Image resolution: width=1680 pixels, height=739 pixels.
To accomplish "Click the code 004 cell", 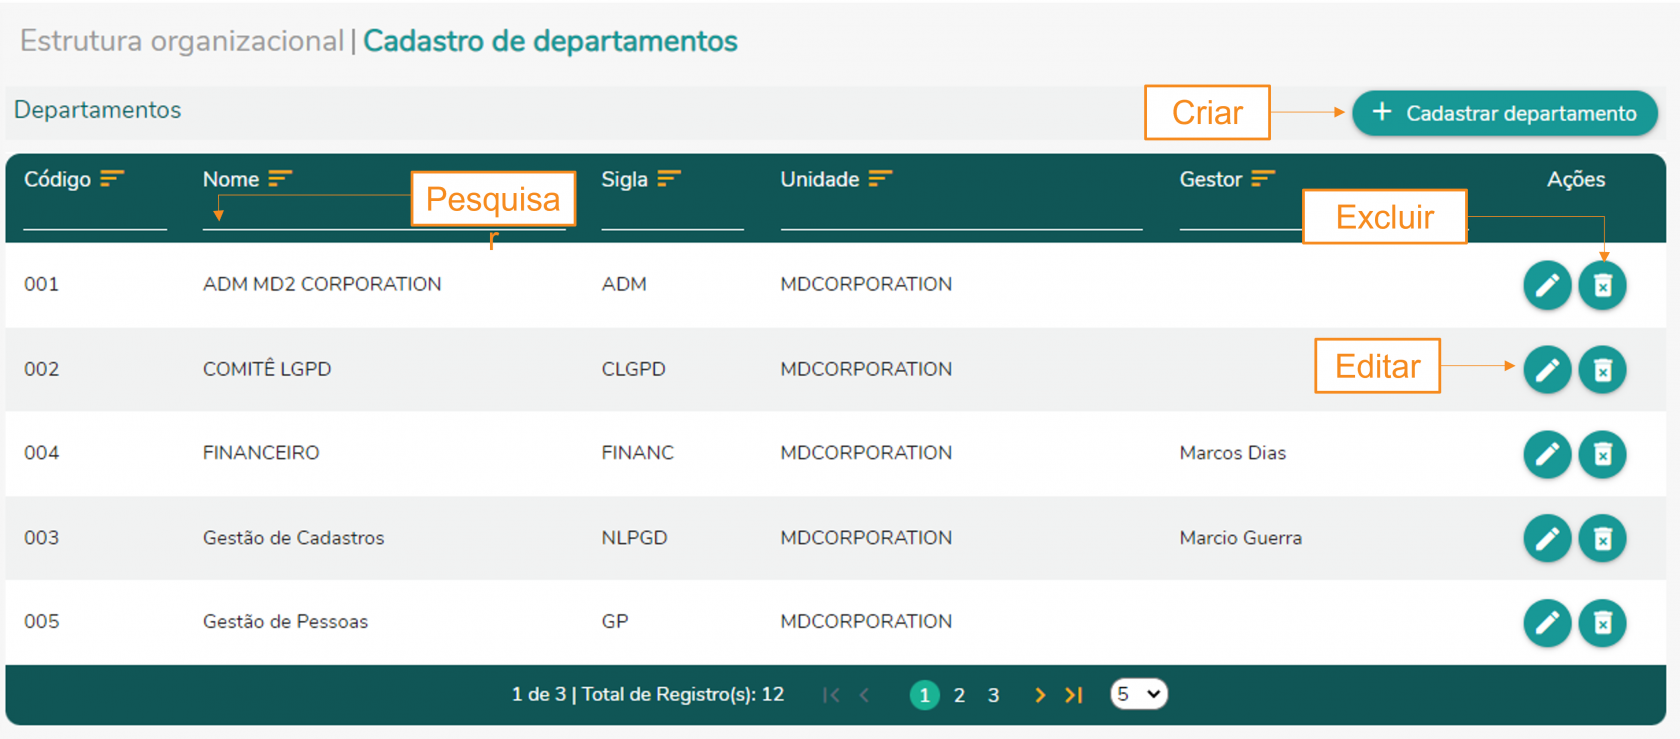I will [41, 453].
